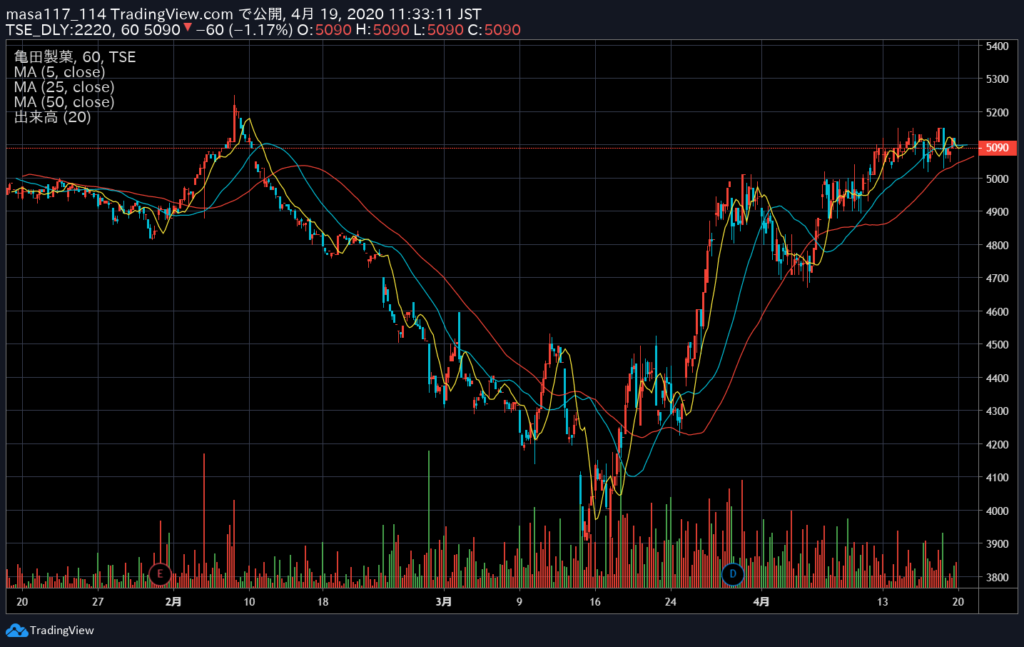Click the TradingView logo icon
Screen dimensions: 1024x647
16,630
